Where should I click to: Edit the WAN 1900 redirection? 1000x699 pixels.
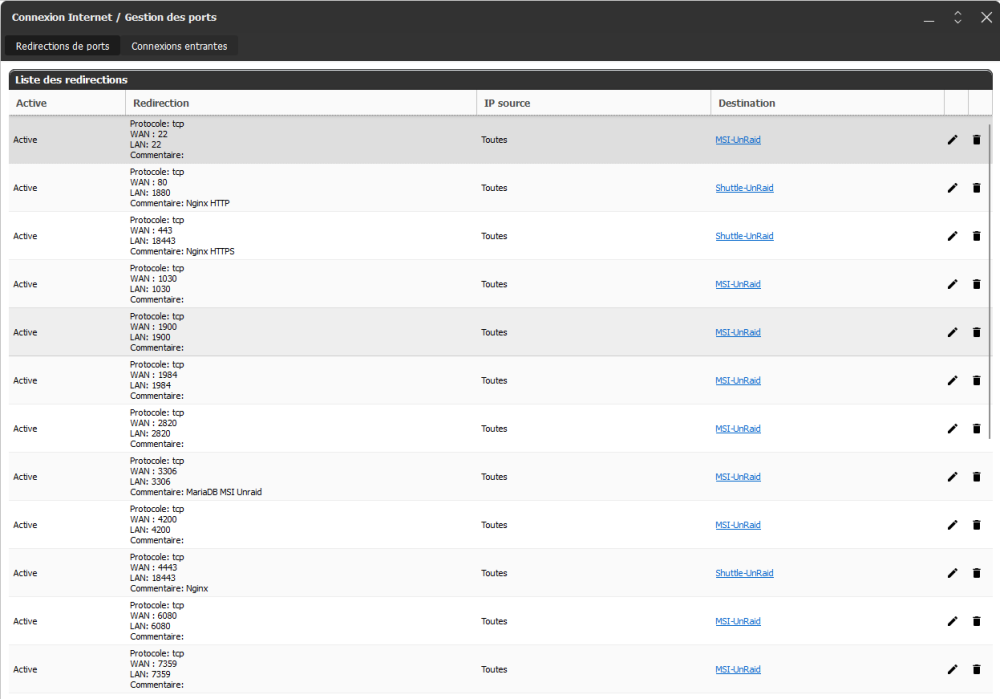tap(952, 332)
